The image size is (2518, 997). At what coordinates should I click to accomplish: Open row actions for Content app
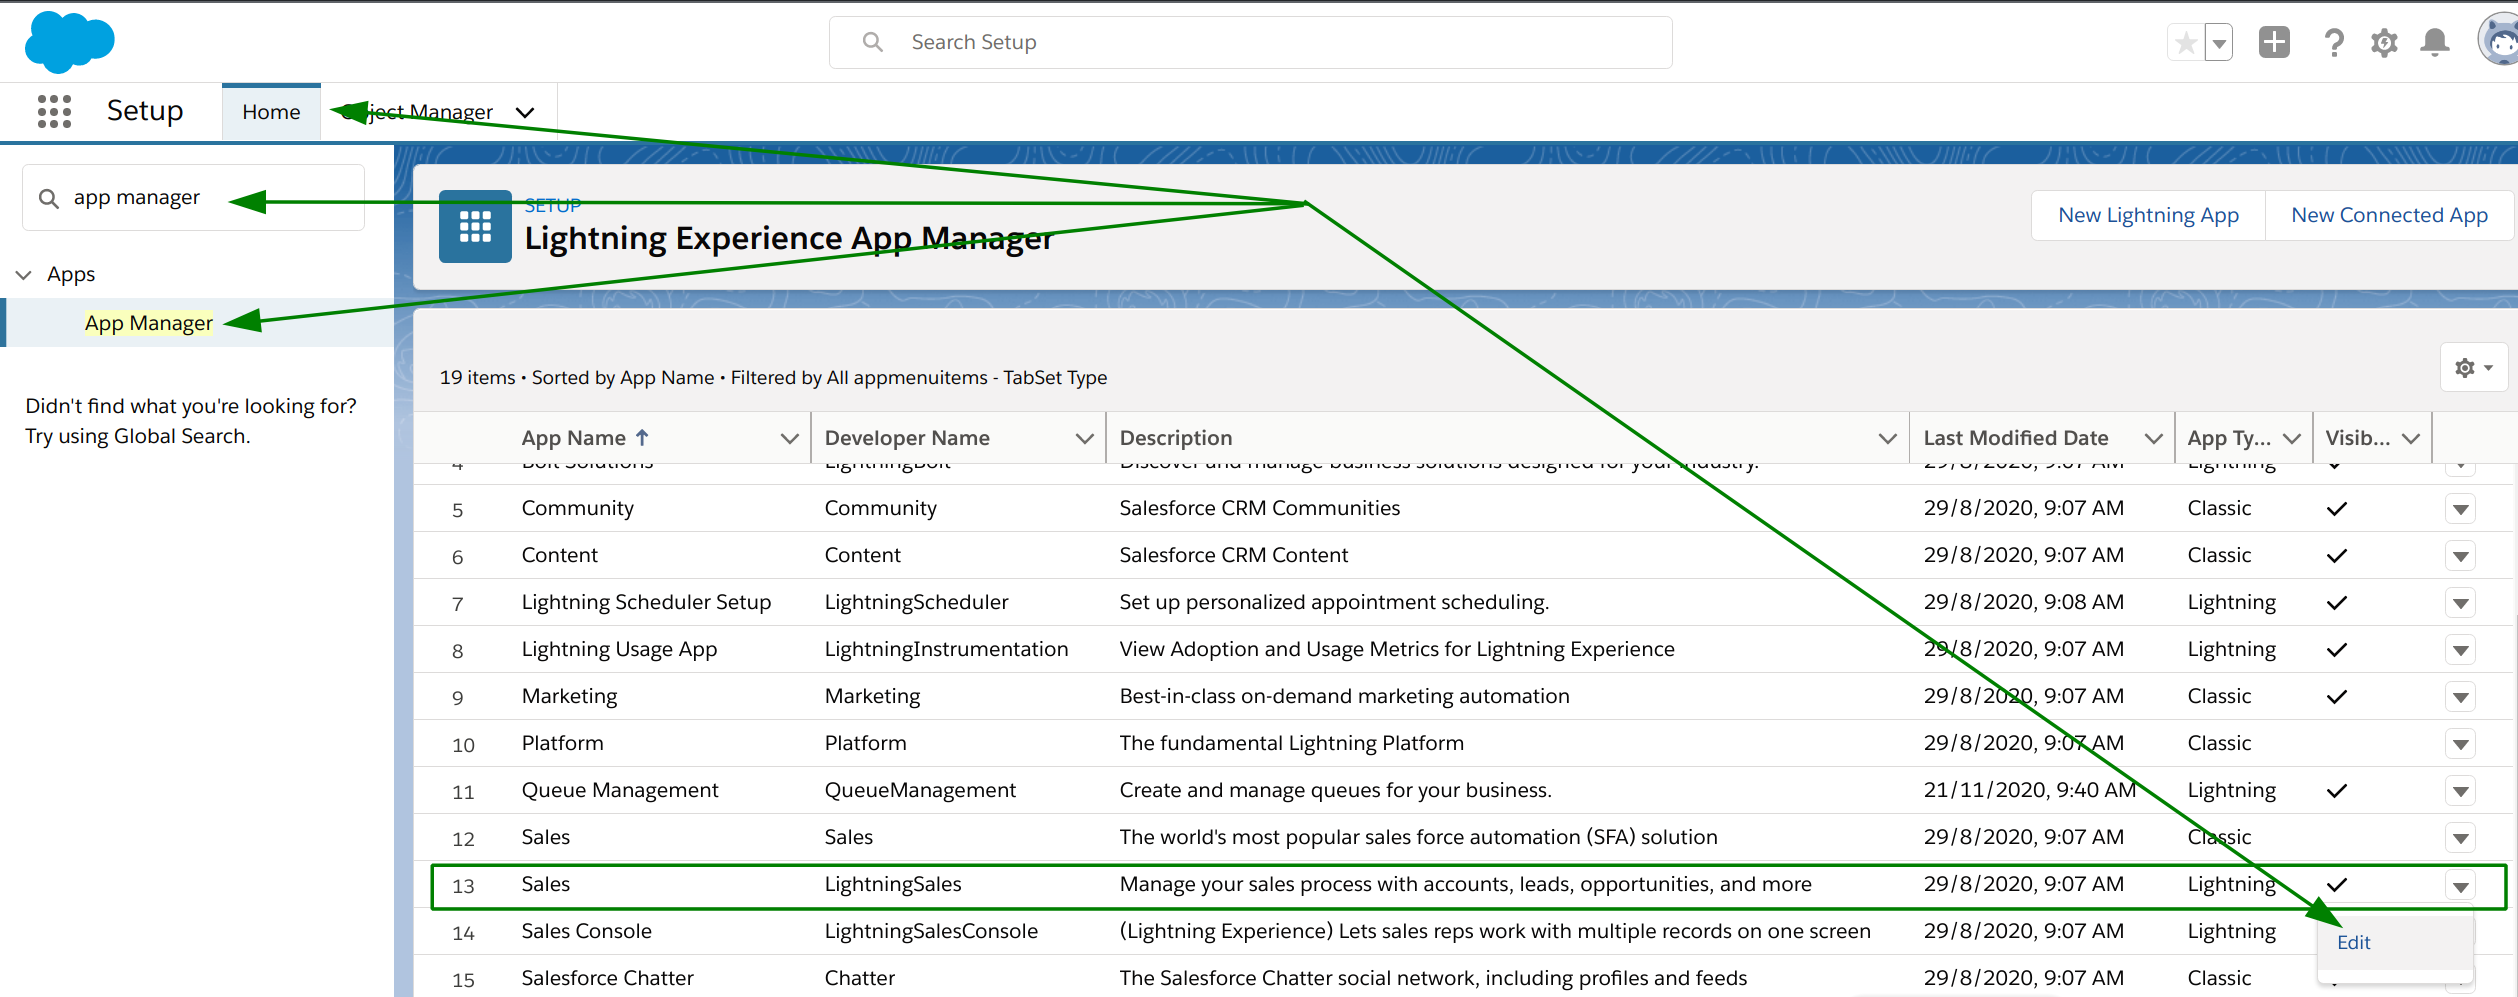(2460, 556)
